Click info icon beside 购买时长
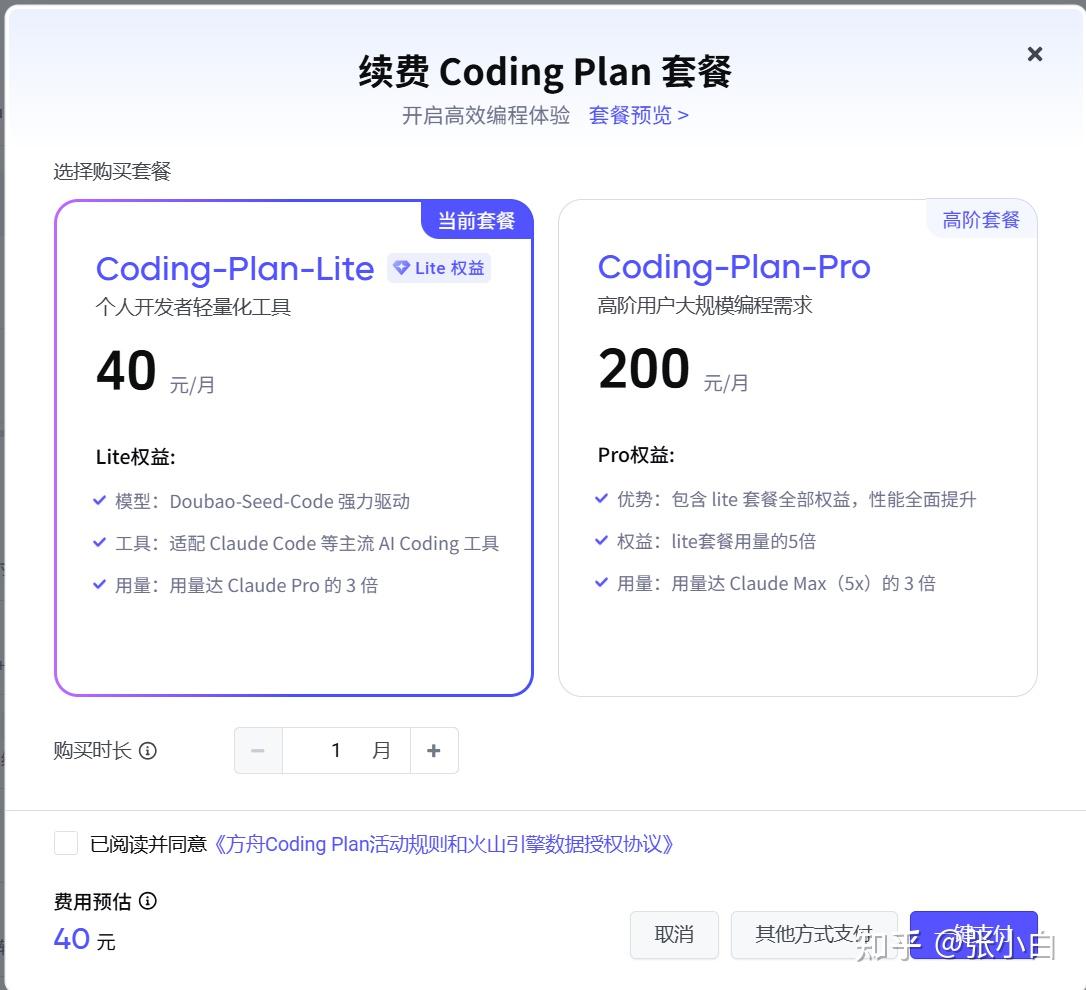This screenshot has height=990, width=1086. coord(148,750)
